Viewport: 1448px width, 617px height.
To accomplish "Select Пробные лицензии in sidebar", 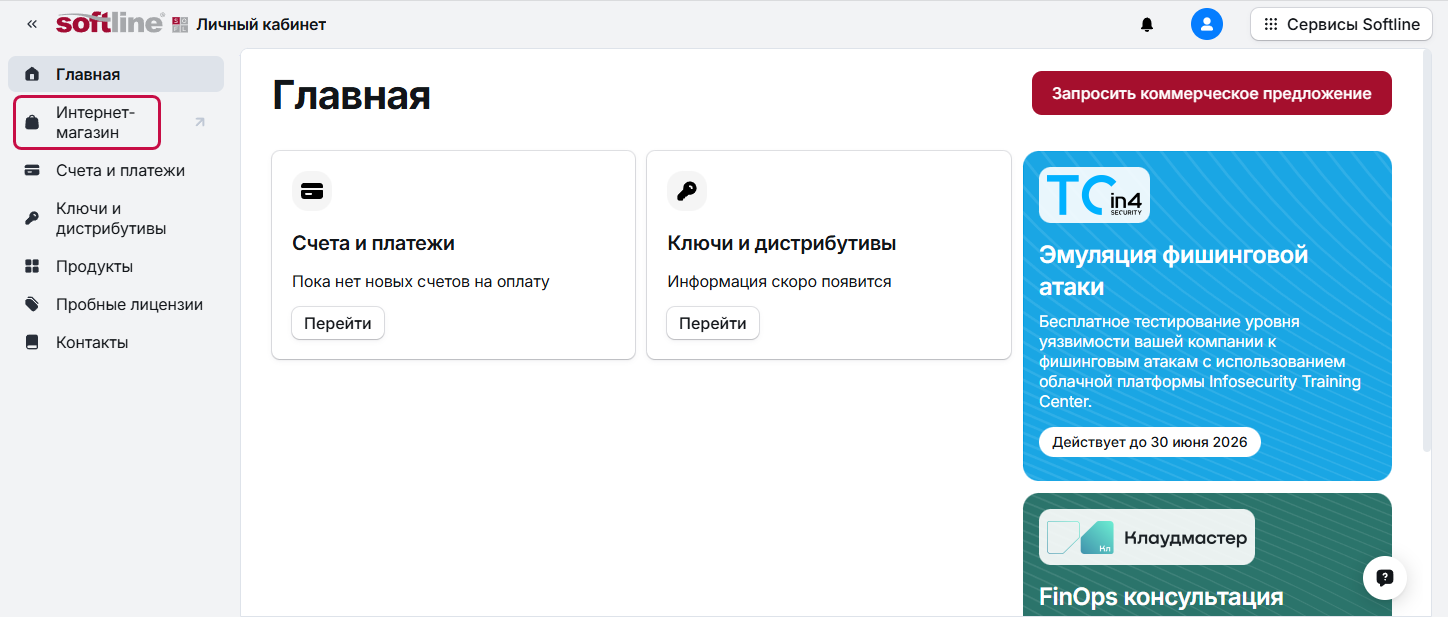I will [129, 305].
